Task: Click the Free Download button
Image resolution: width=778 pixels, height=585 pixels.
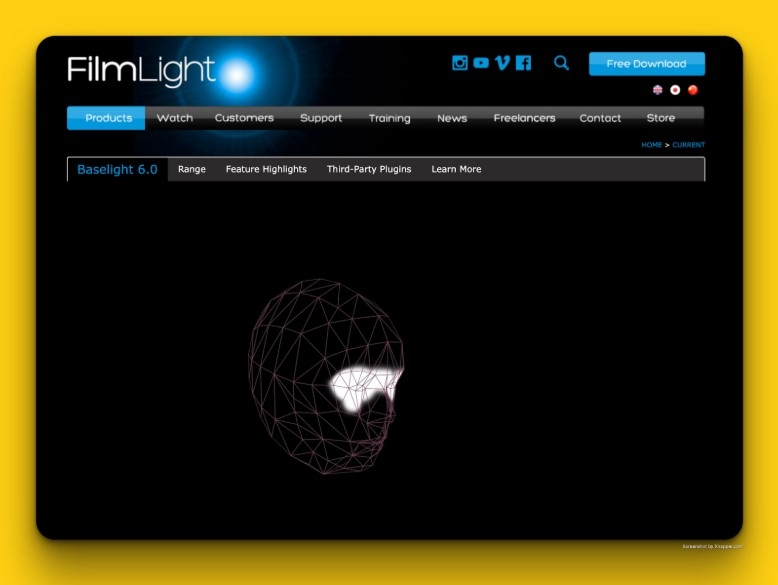Action: 647,64
